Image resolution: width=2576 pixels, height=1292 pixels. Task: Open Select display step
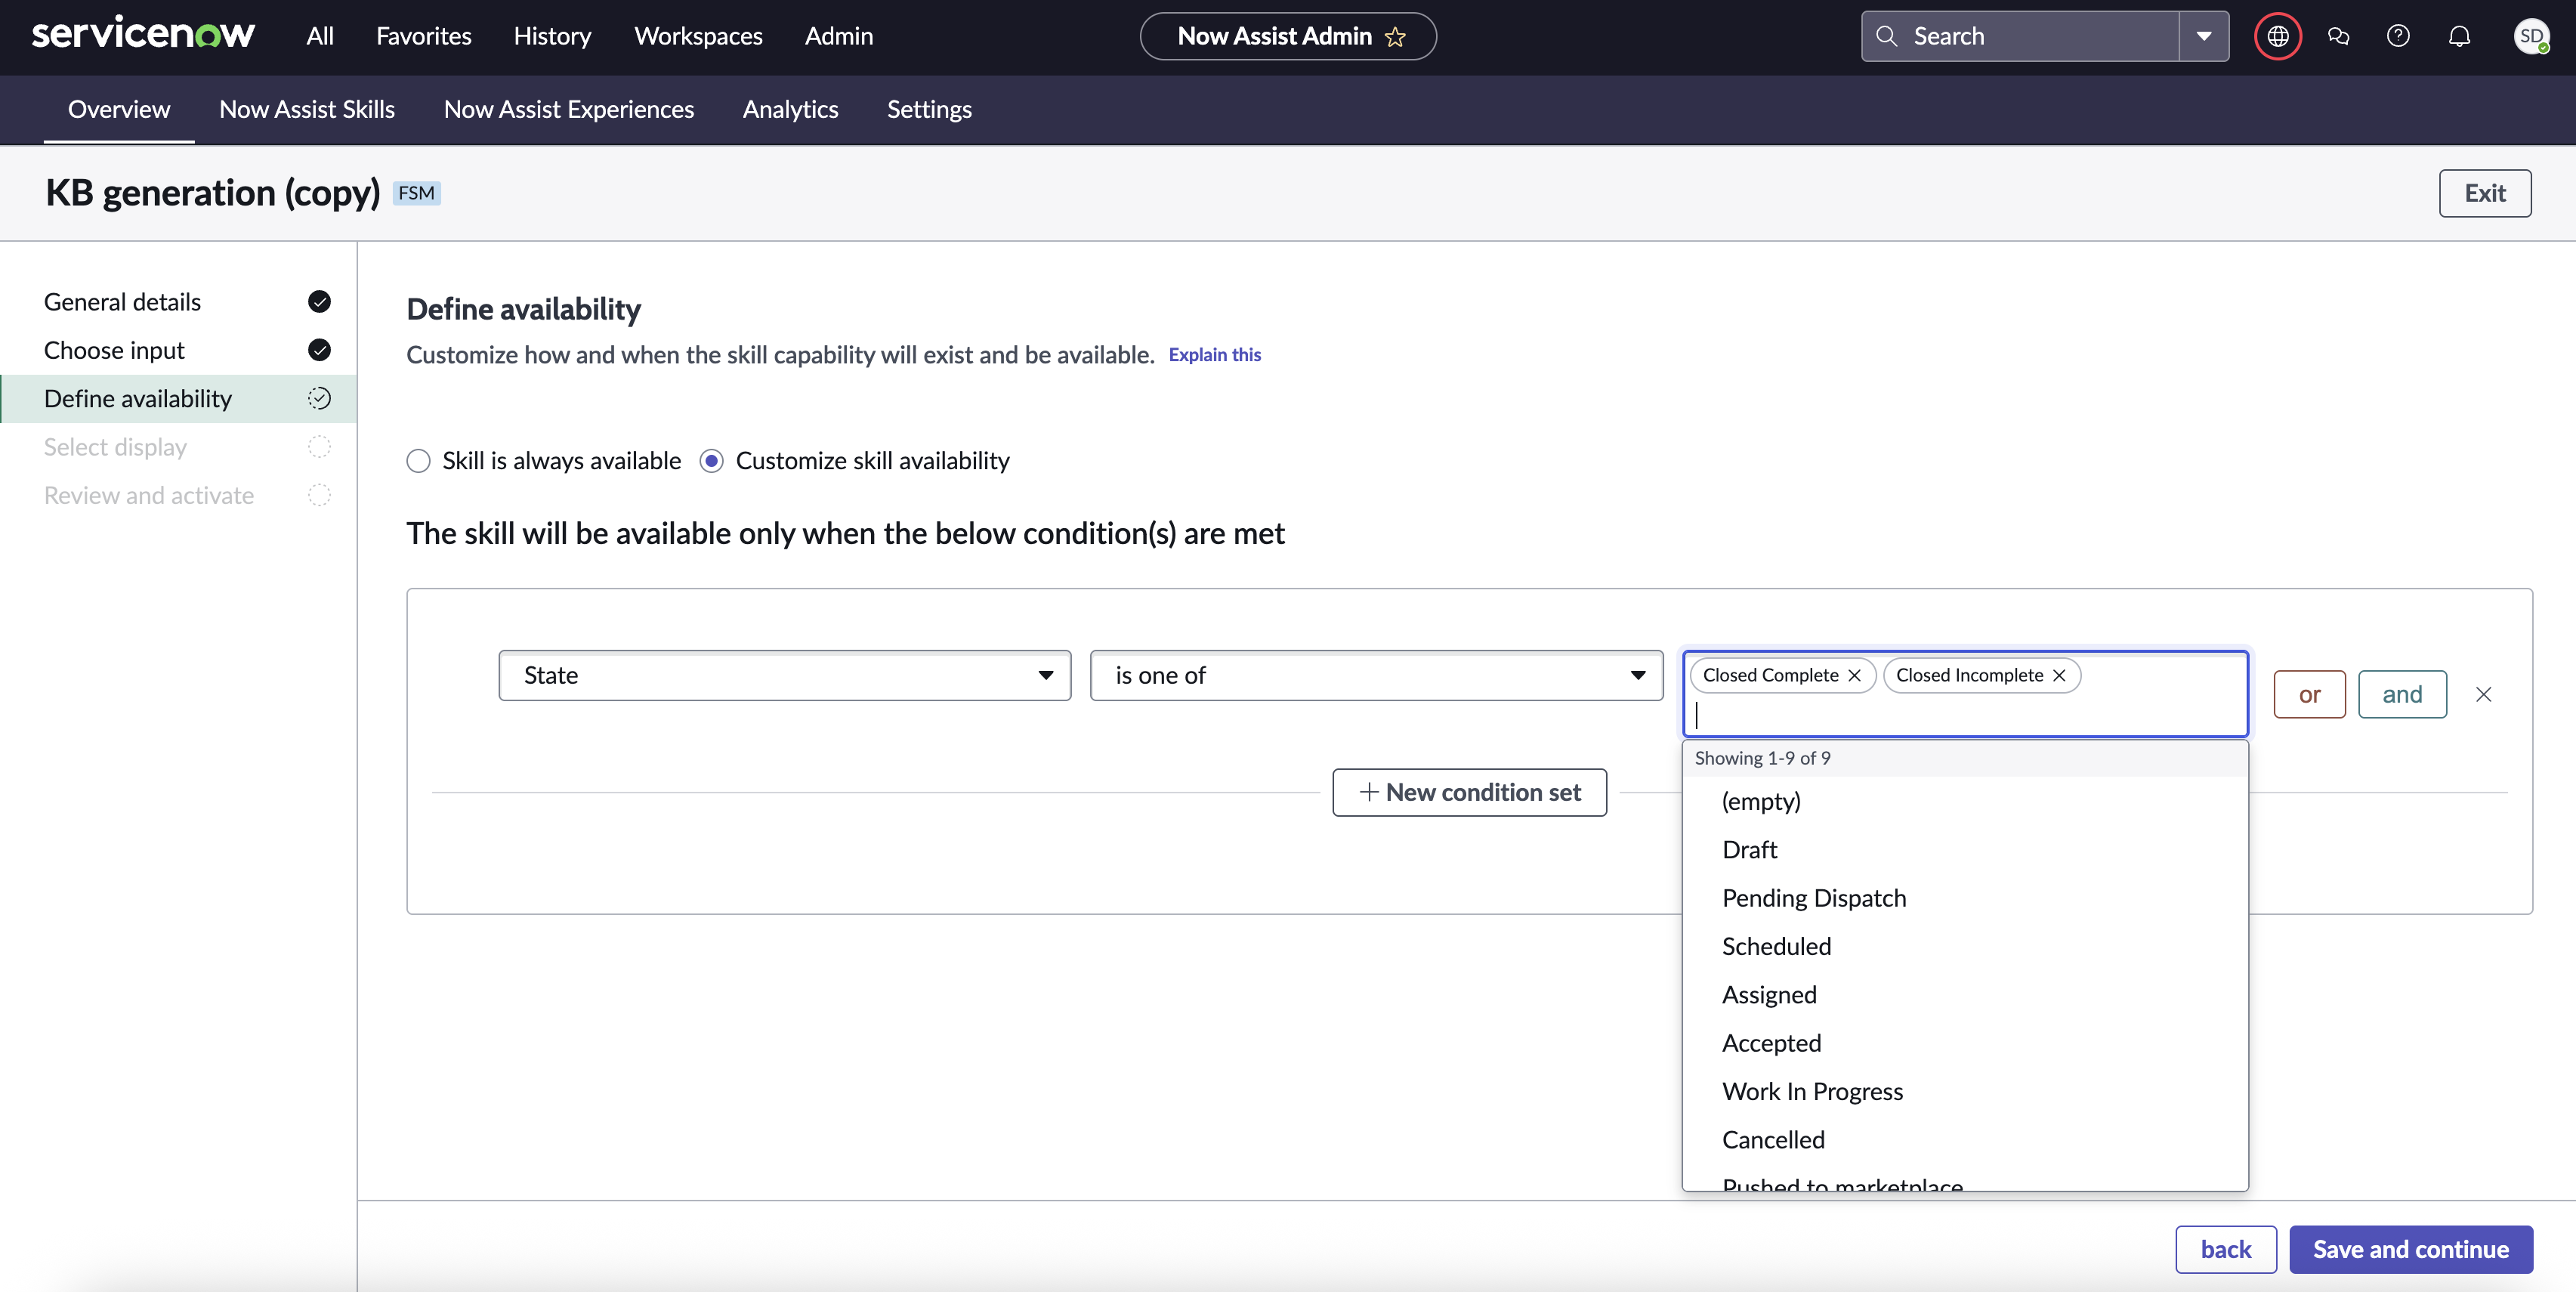[x=178, y=447]
